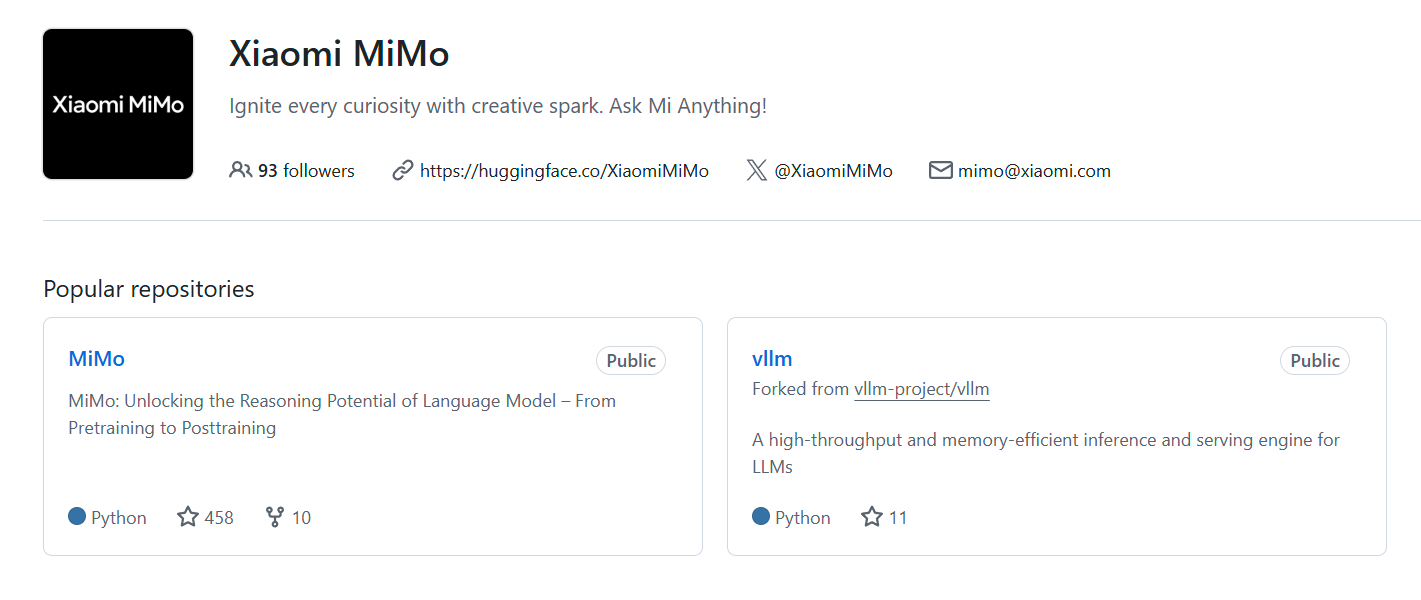1421x600 pixels.
Task: Click the Python label on vllm card
Action: [x=803, y=518]
